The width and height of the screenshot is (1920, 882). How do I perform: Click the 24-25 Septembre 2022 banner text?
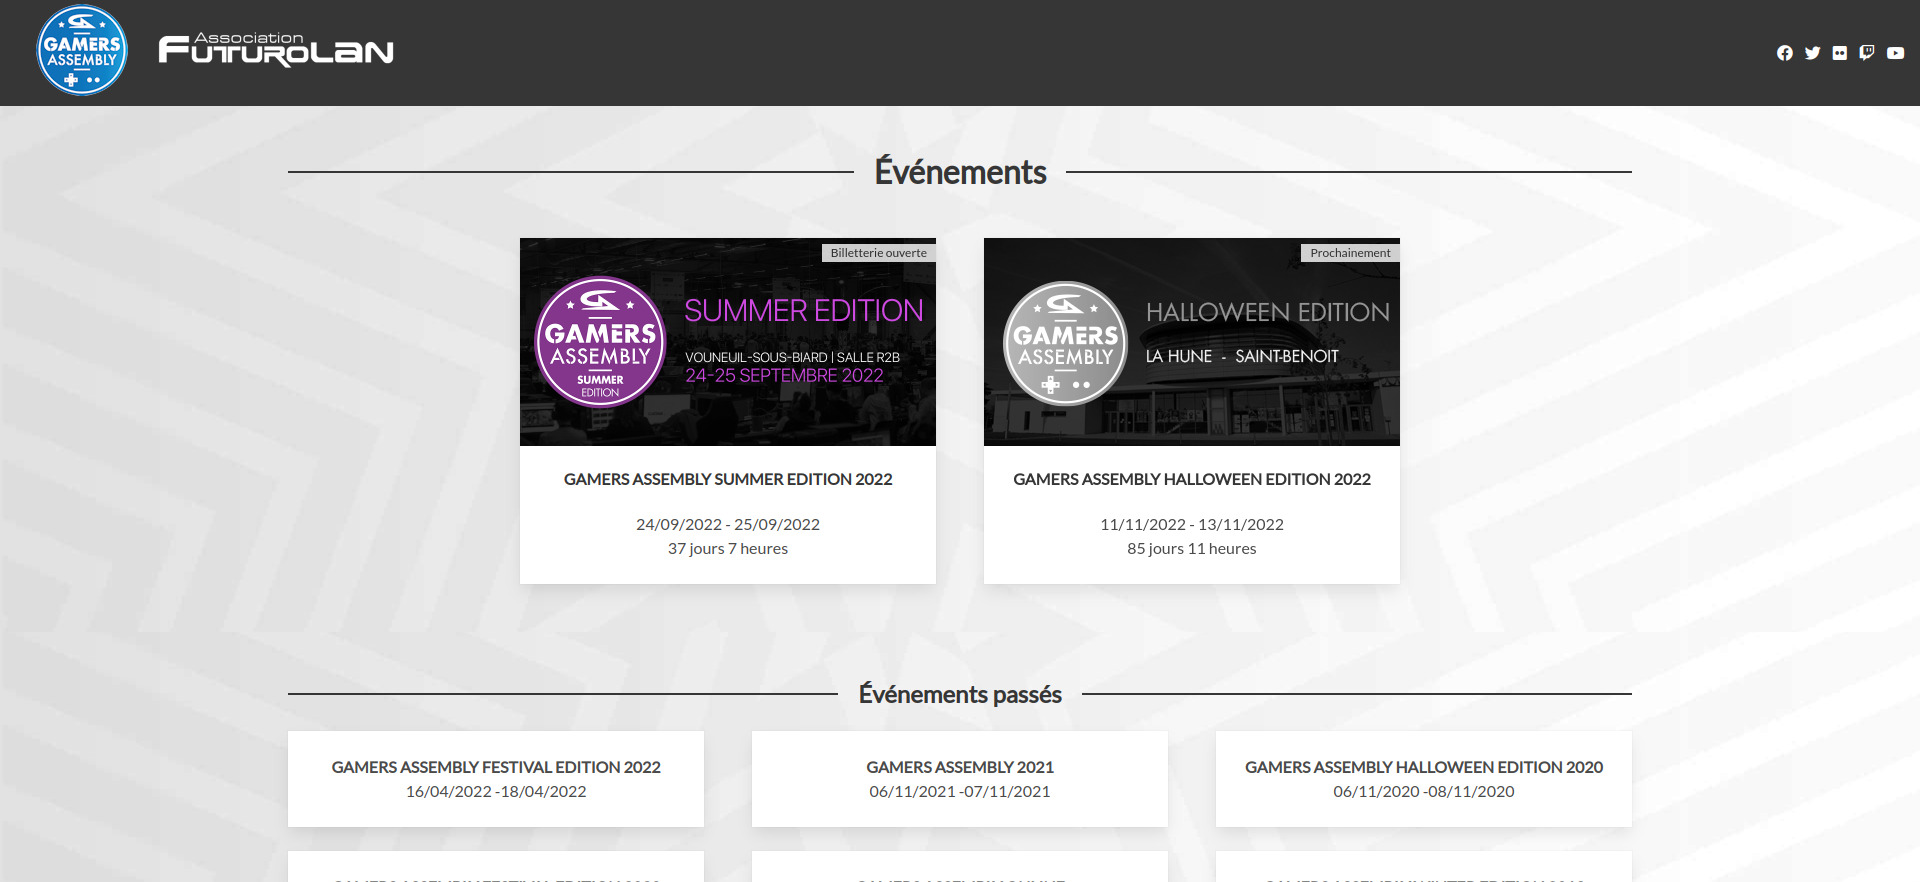tap(784, 376)
